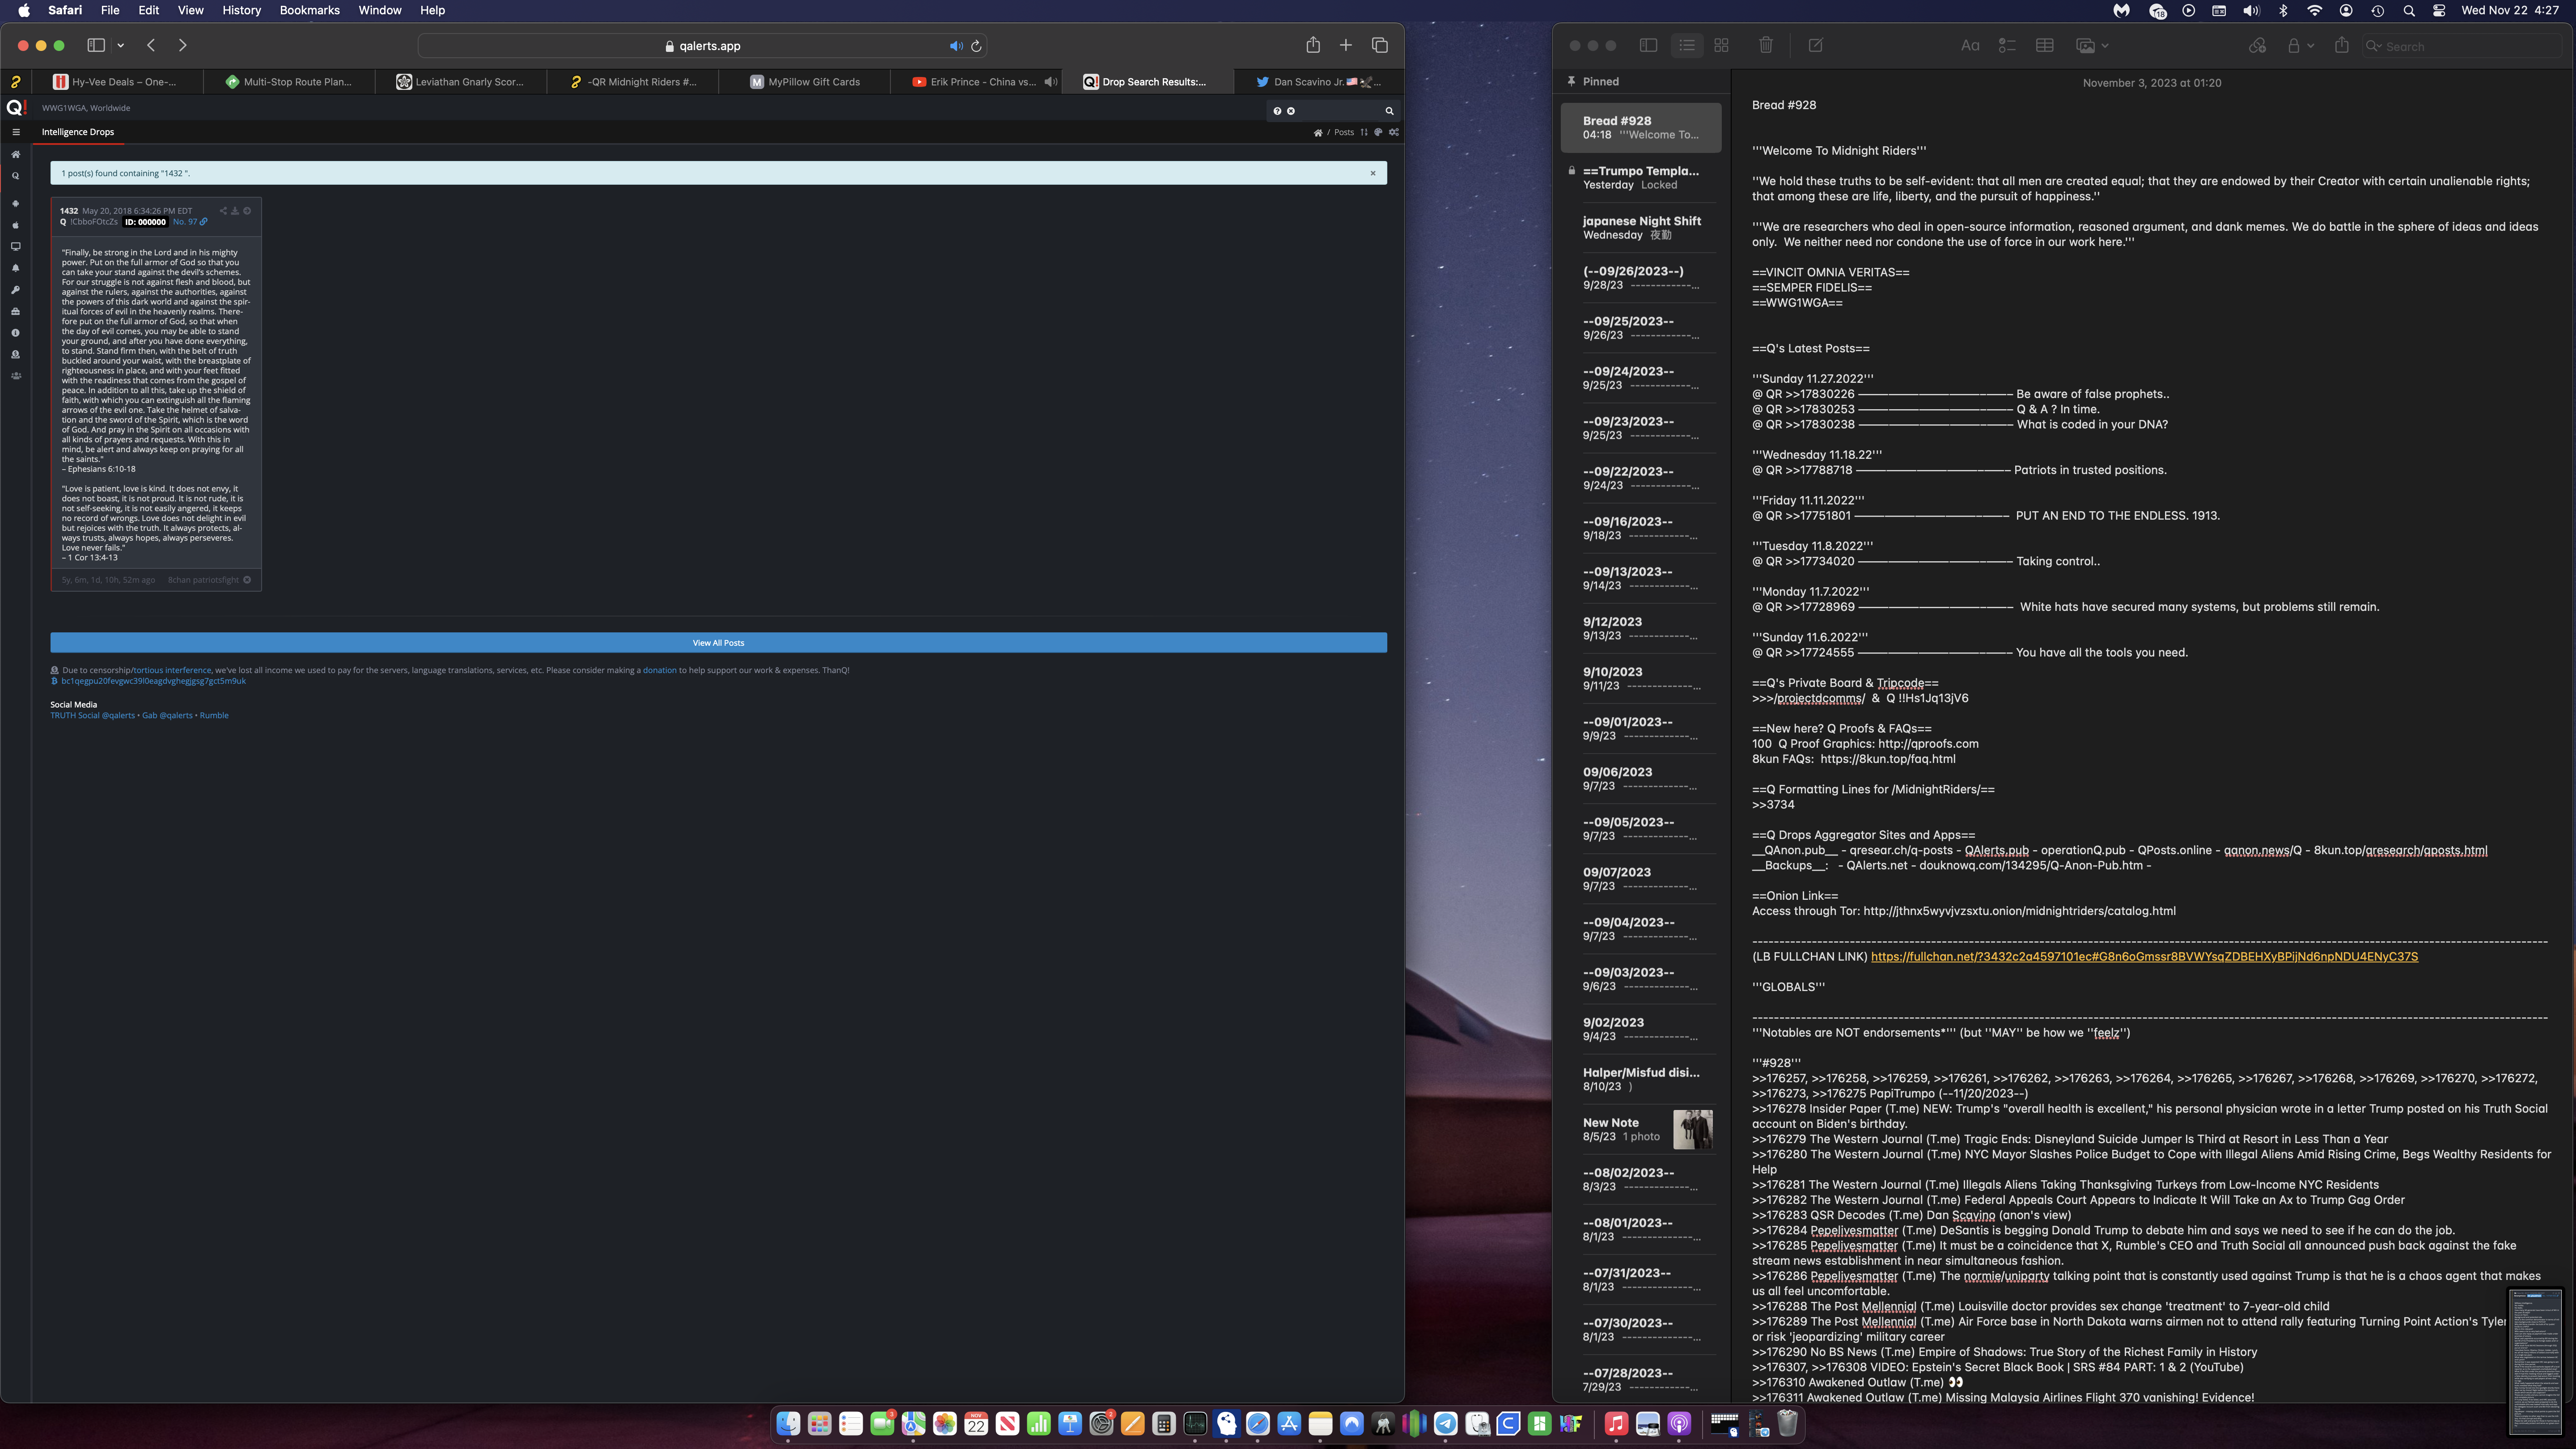Open TRUTH Social @qalerts link

(x=93, y=715)
